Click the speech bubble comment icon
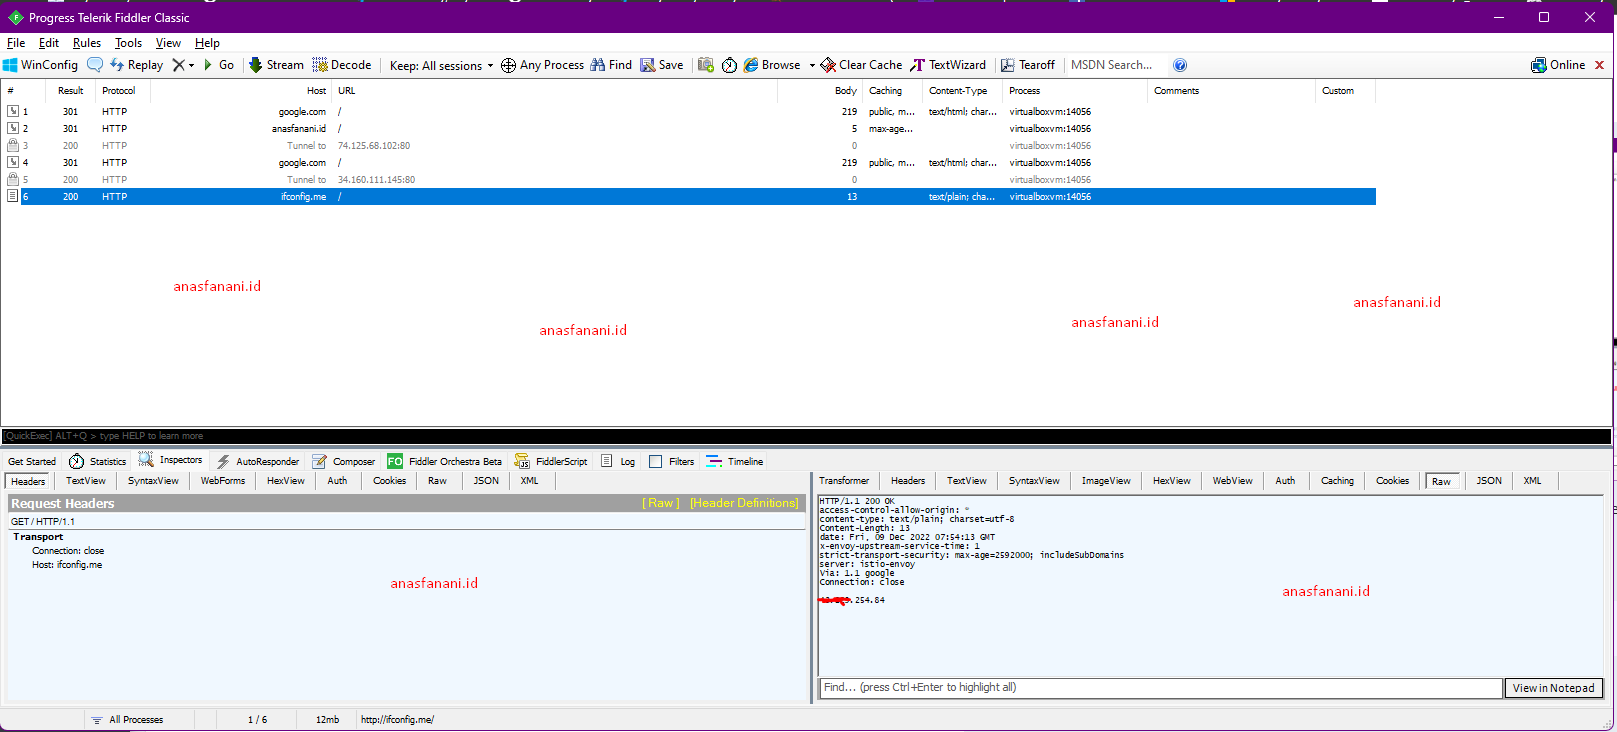The image size is (1617, 732). 95,65
